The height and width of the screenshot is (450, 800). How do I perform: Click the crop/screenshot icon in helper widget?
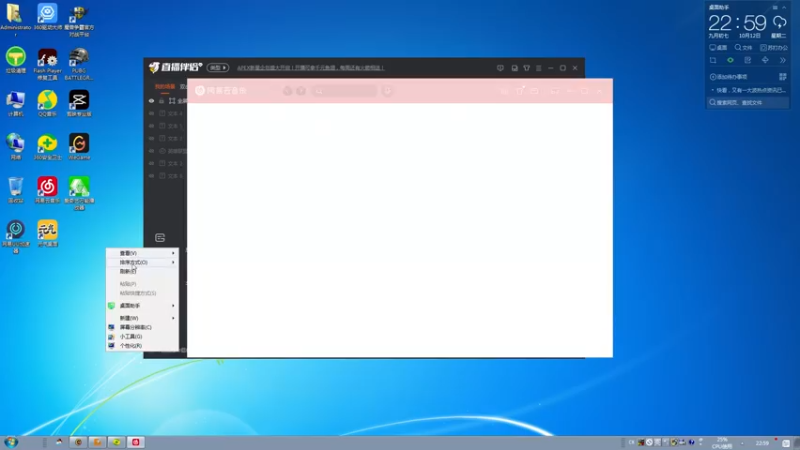tap(713, 60)
